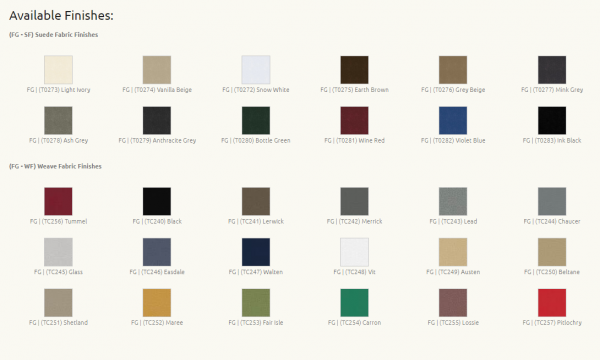Click the label 'FG | (TC250) Beltane'
Screen dimensions: 600x360
552,272
